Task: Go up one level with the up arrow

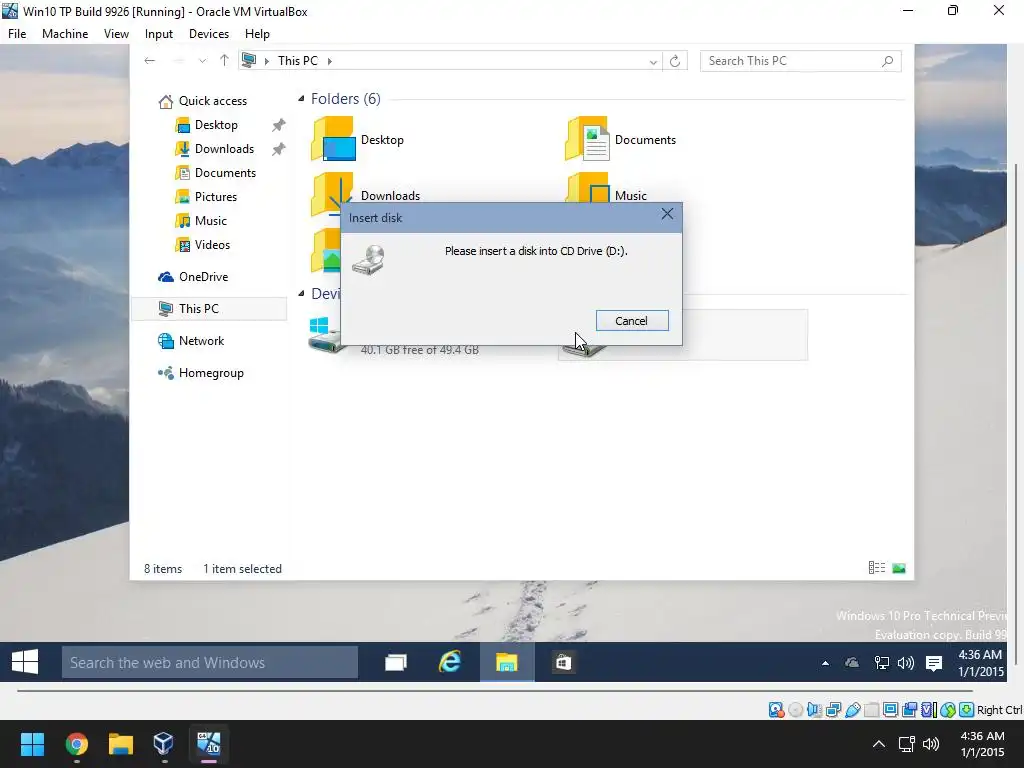Action: pyautogui.click(x=224, y=61)
